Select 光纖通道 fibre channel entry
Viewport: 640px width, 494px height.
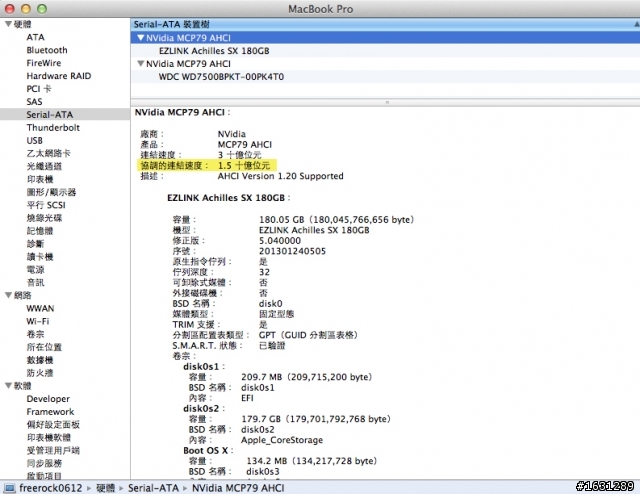pyautogui.click(x=44, y=166)
